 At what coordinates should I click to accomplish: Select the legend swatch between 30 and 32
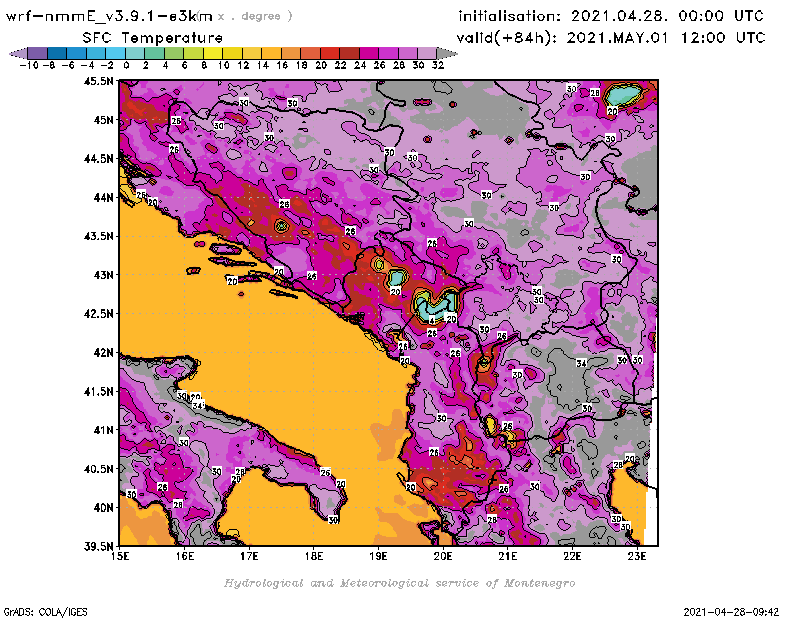pos(427,53)
